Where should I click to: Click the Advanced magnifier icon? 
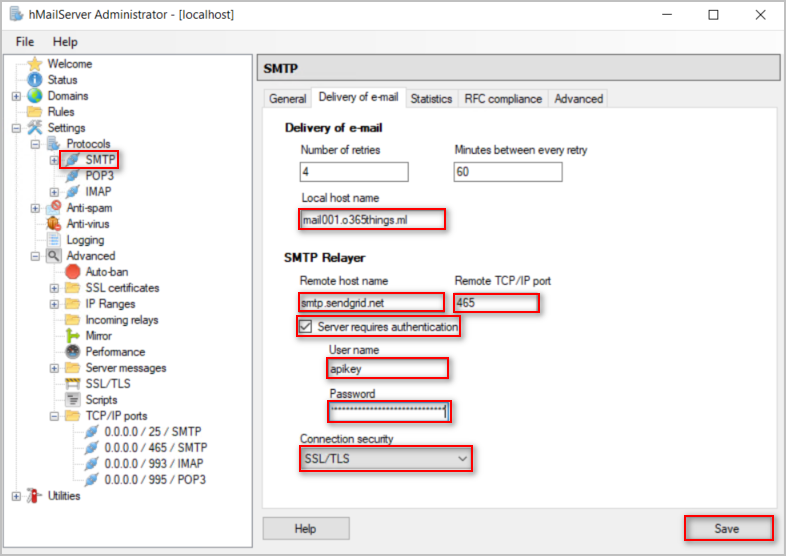coord(54,256)
